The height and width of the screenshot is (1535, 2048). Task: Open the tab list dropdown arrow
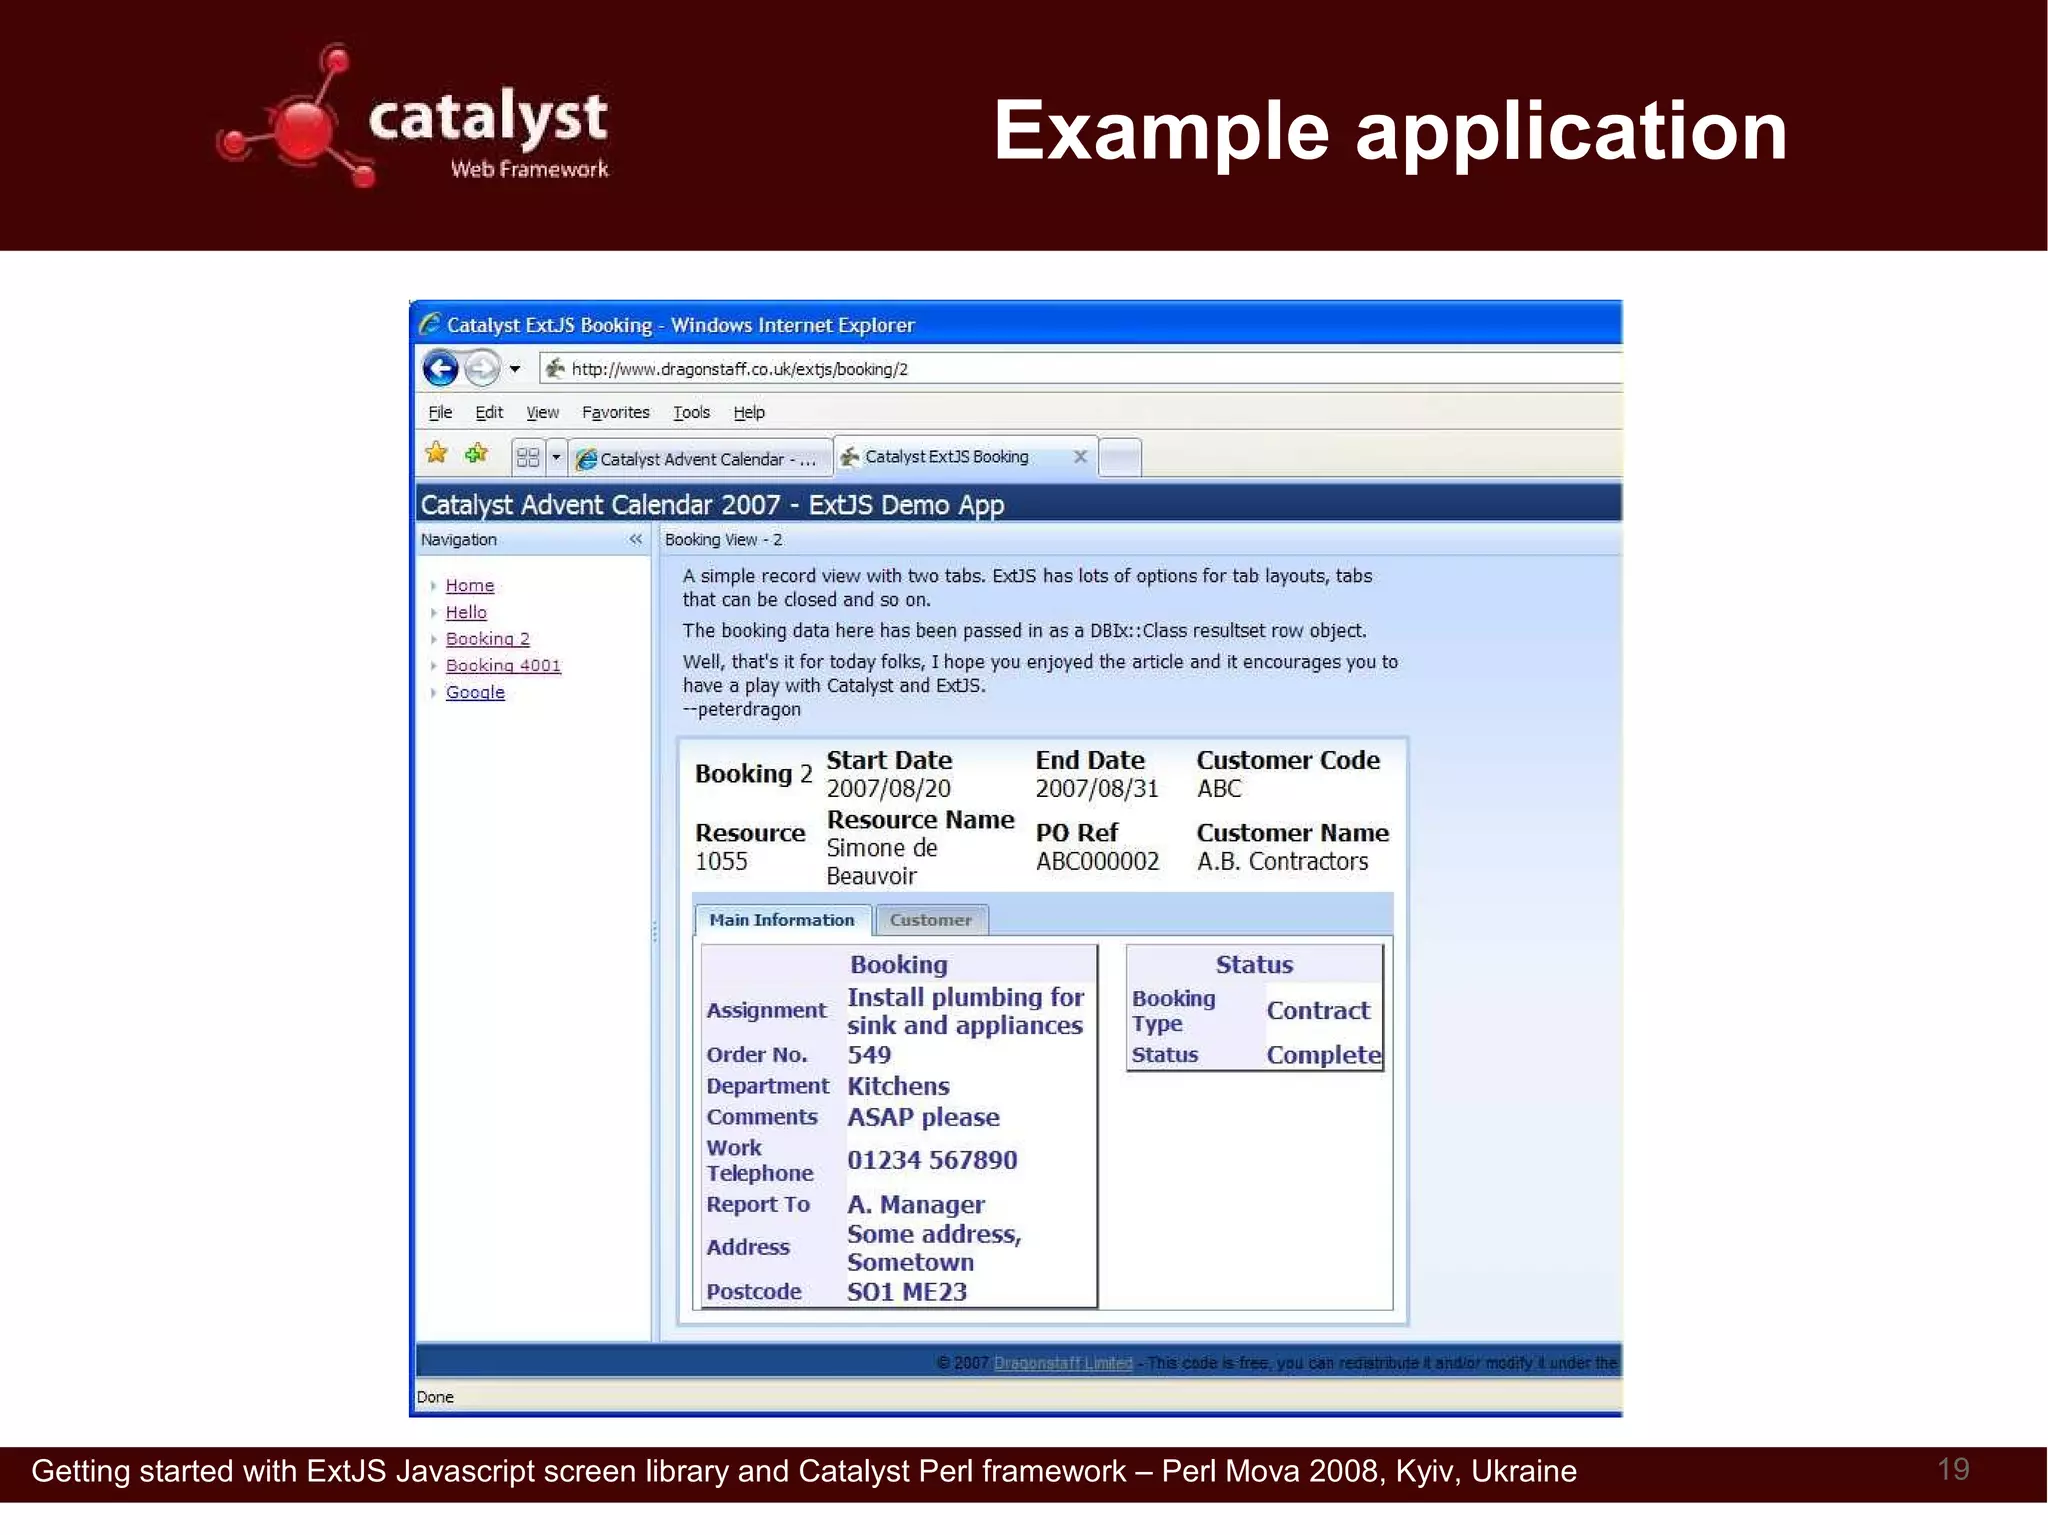point(556,458)
